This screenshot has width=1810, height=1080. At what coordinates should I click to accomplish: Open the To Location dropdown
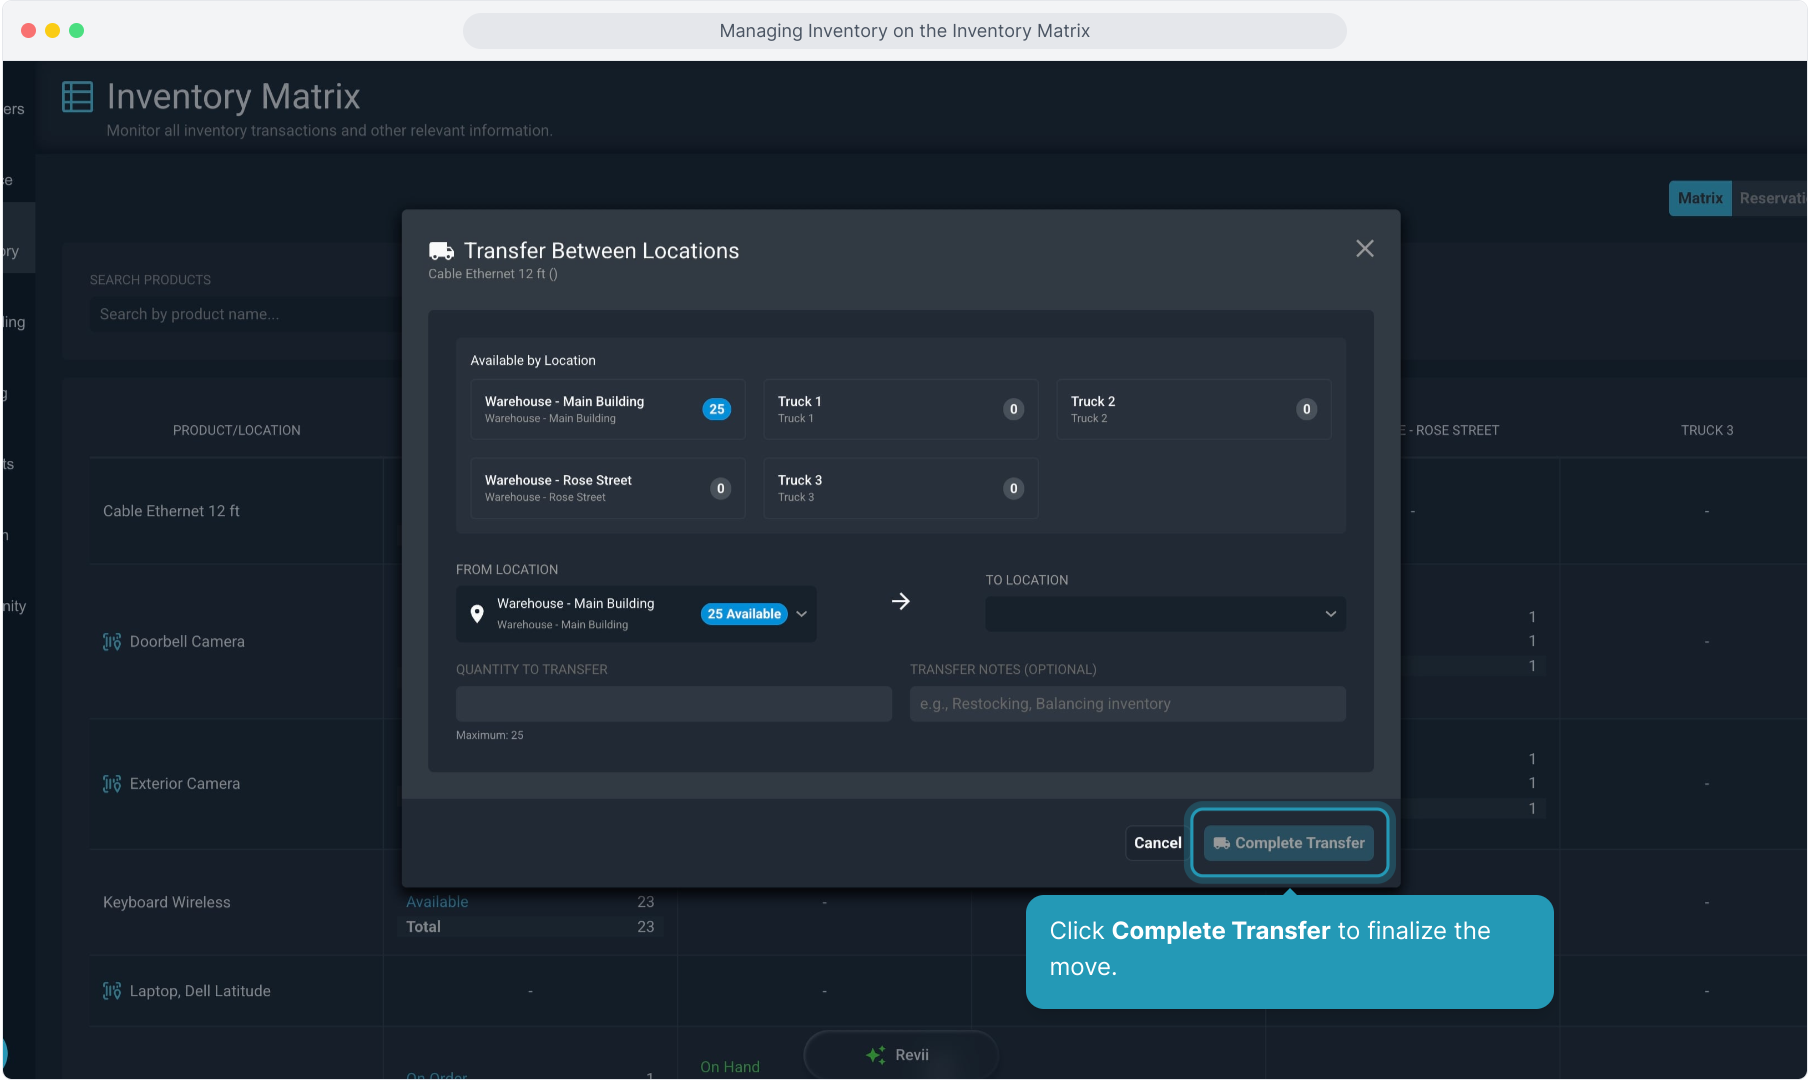[x=1164, y=614]
